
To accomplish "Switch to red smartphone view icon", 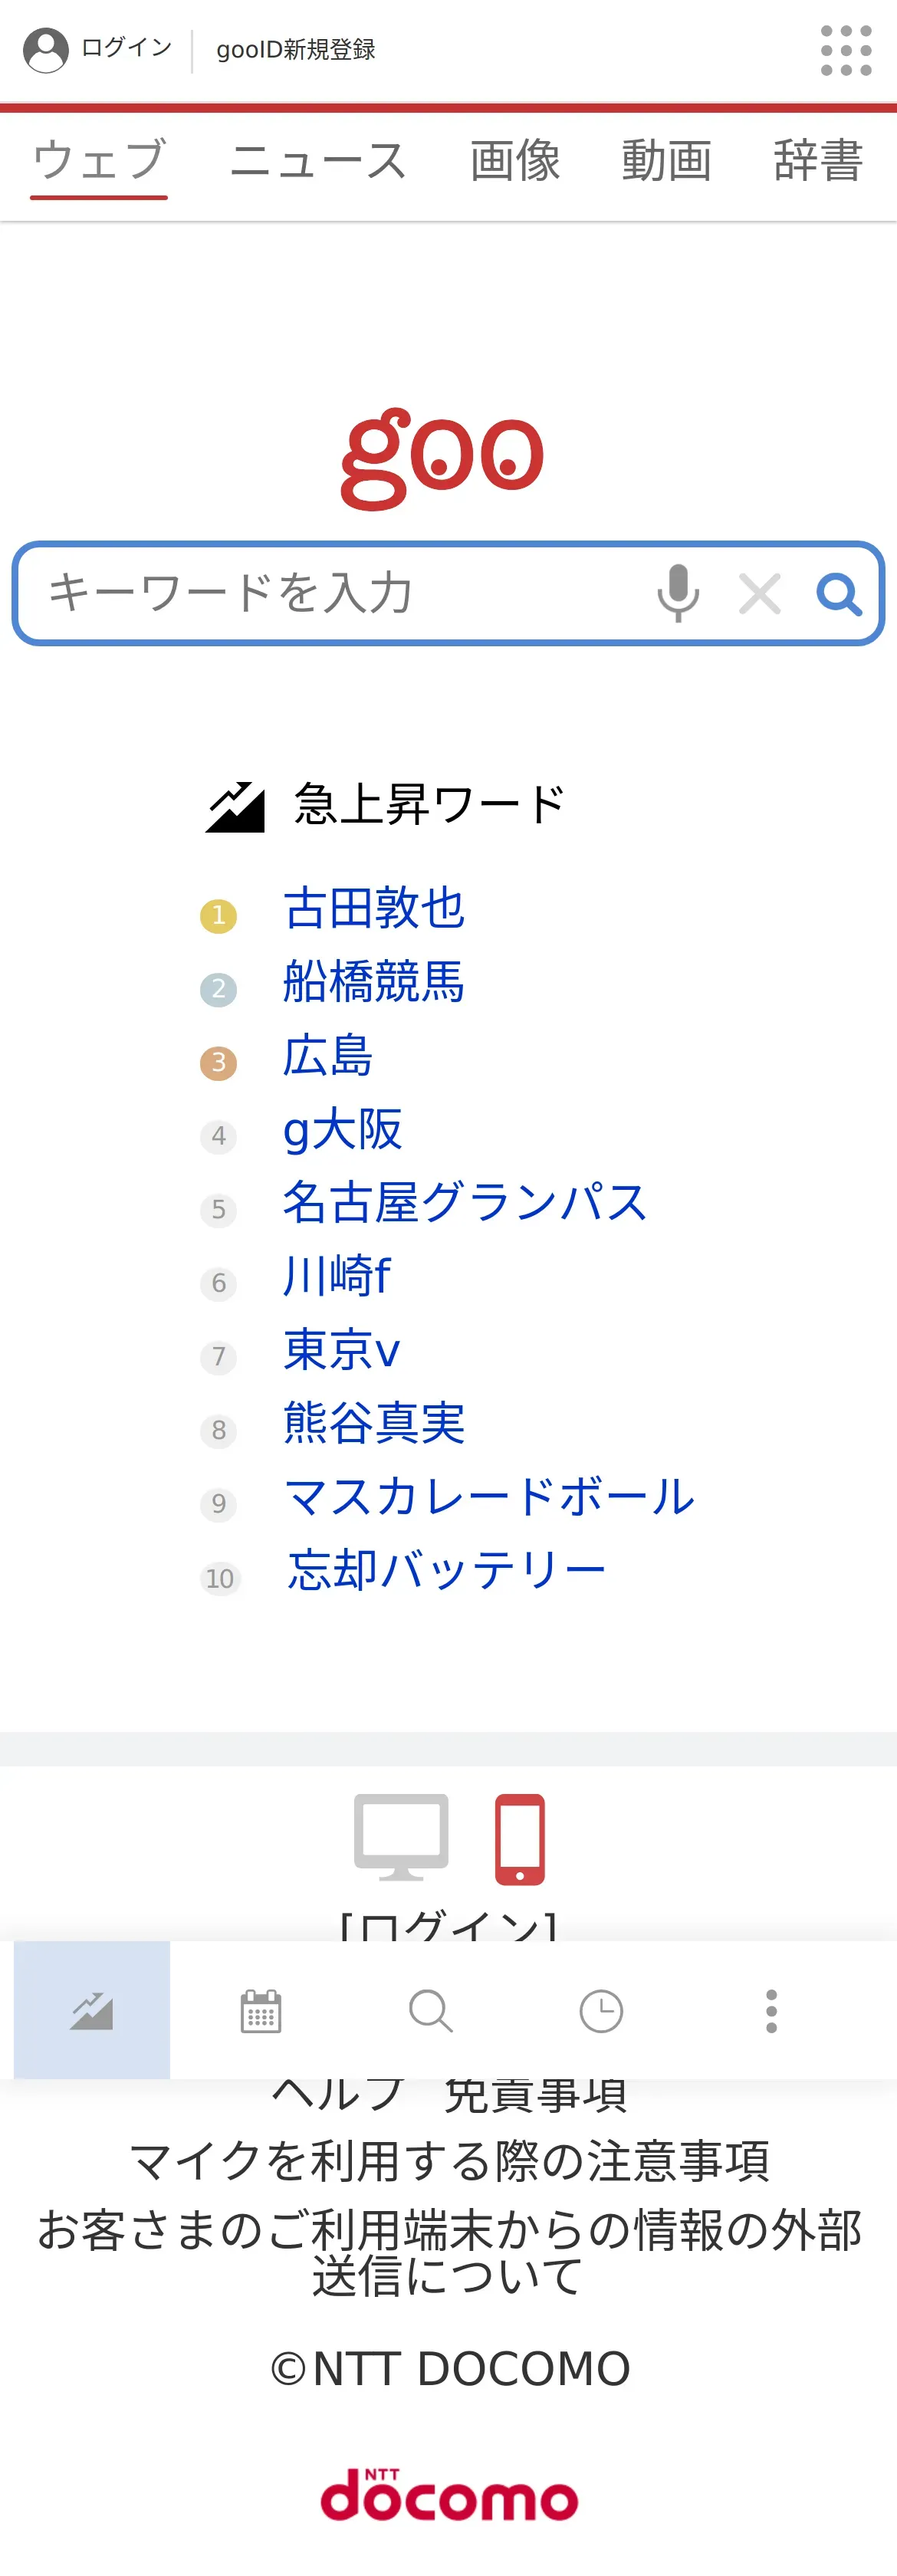I will tap(520, 1839).
